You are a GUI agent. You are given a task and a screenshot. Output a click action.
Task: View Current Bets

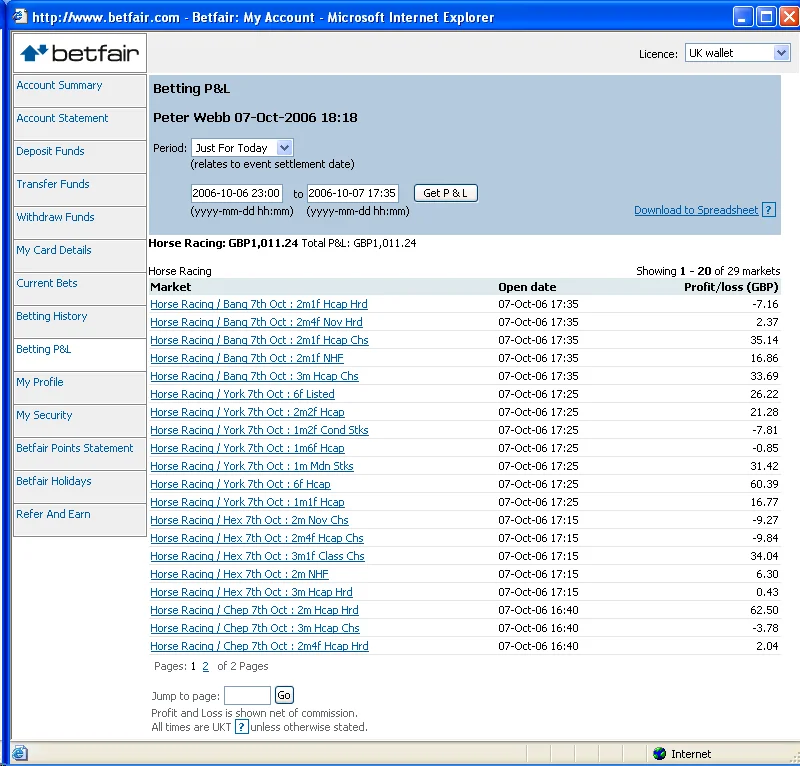pos(47,283)
